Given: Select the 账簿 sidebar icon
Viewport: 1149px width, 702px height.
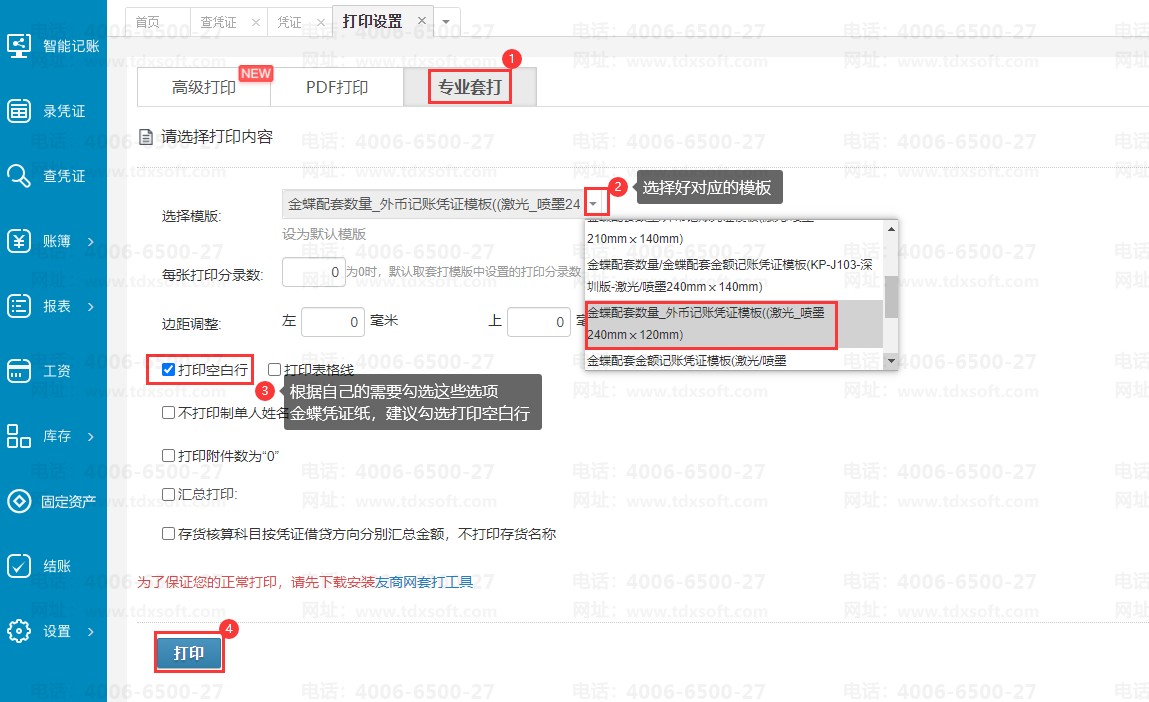Looking at the screenshot, I should [x=19, y=241].
